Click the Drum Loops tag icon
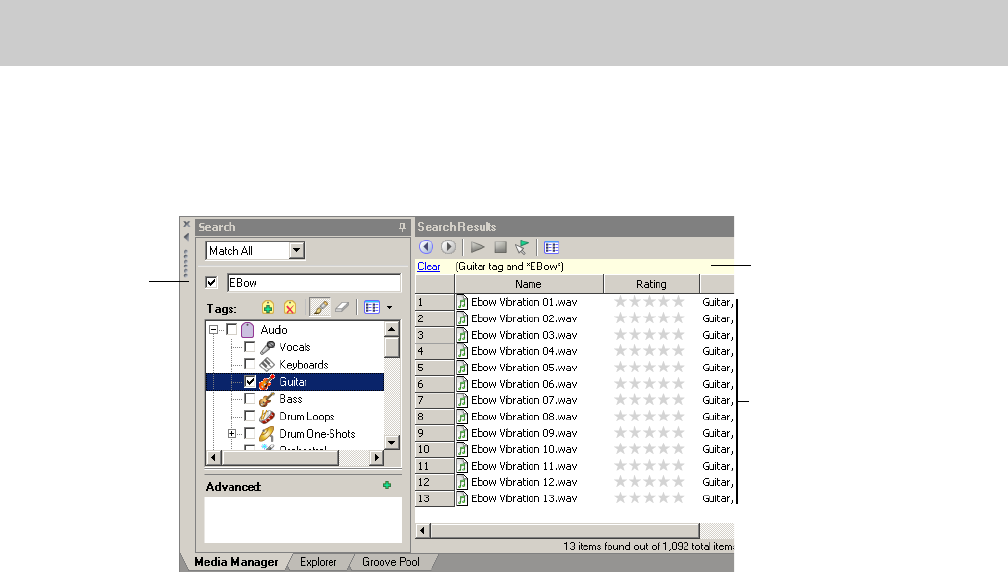 pos(267,416)
